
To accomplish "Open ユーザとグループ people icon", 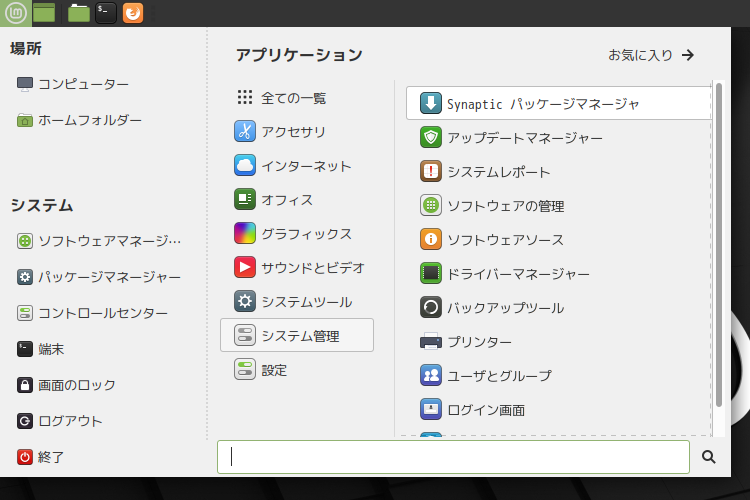I will [x=430, y=375].
